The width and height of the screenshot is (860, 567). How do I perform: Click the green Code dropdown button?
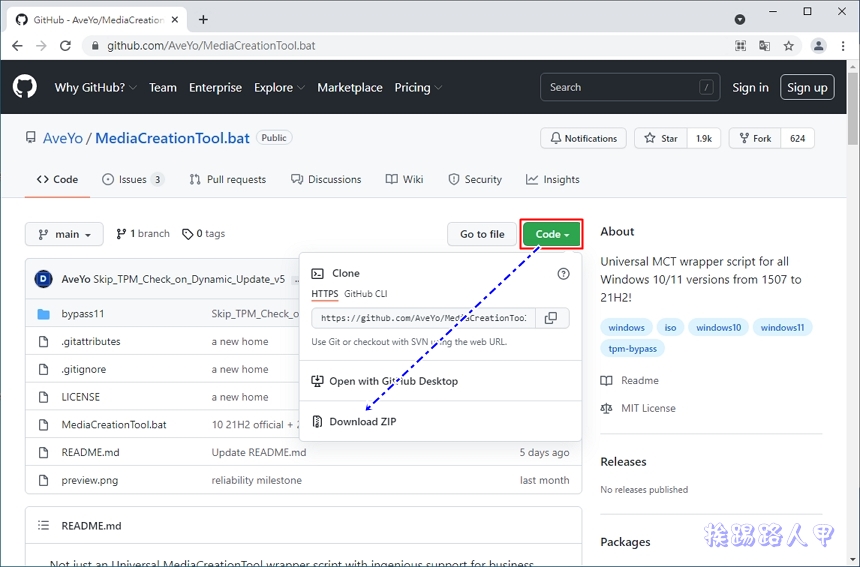tap(551, 234)
